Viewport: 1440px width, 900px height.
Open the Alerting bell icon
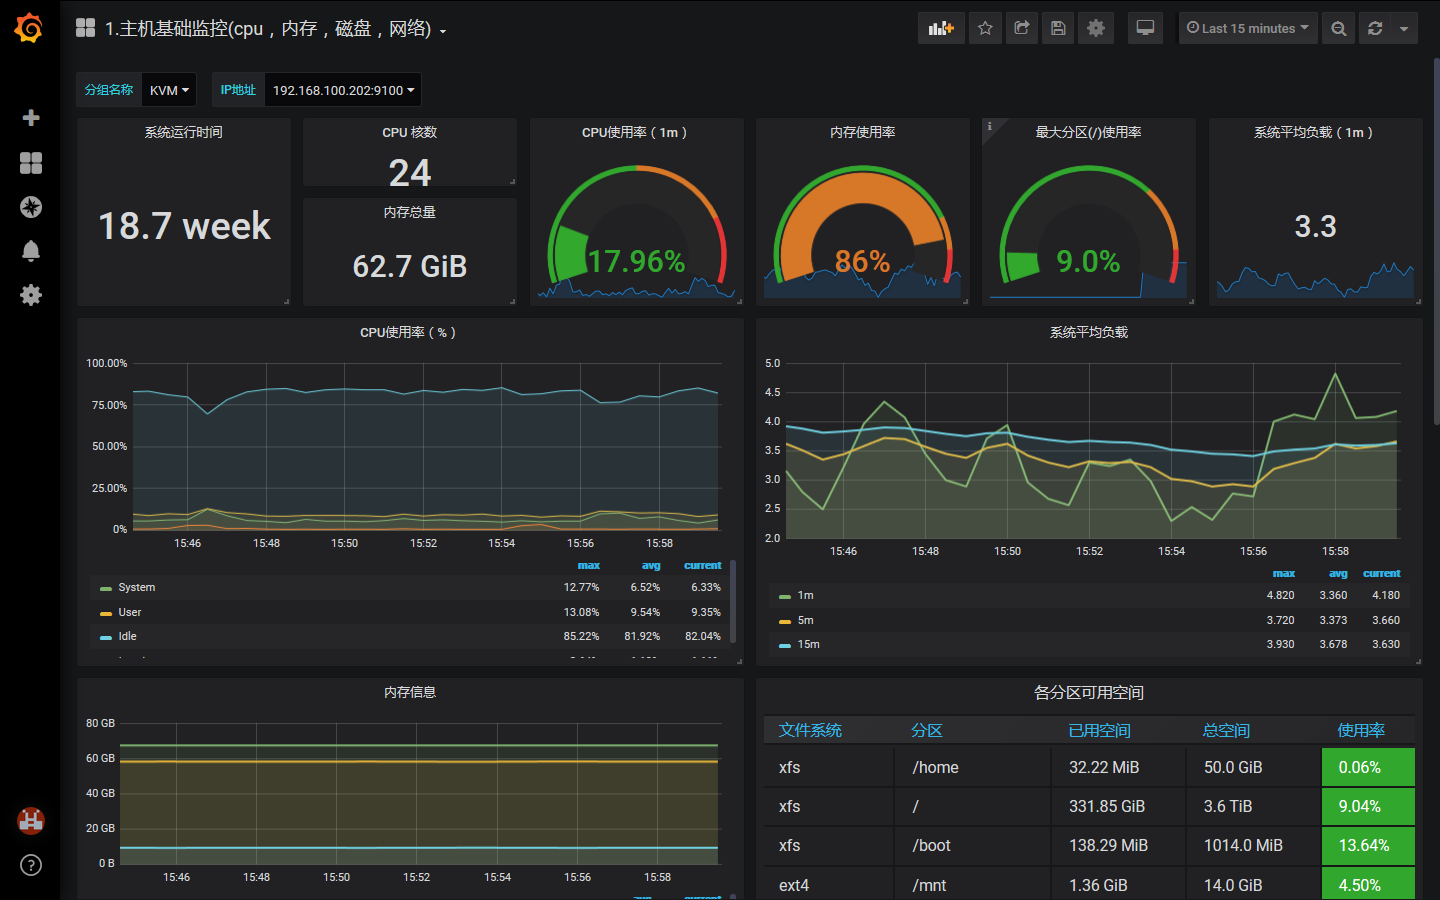(31, 251)
